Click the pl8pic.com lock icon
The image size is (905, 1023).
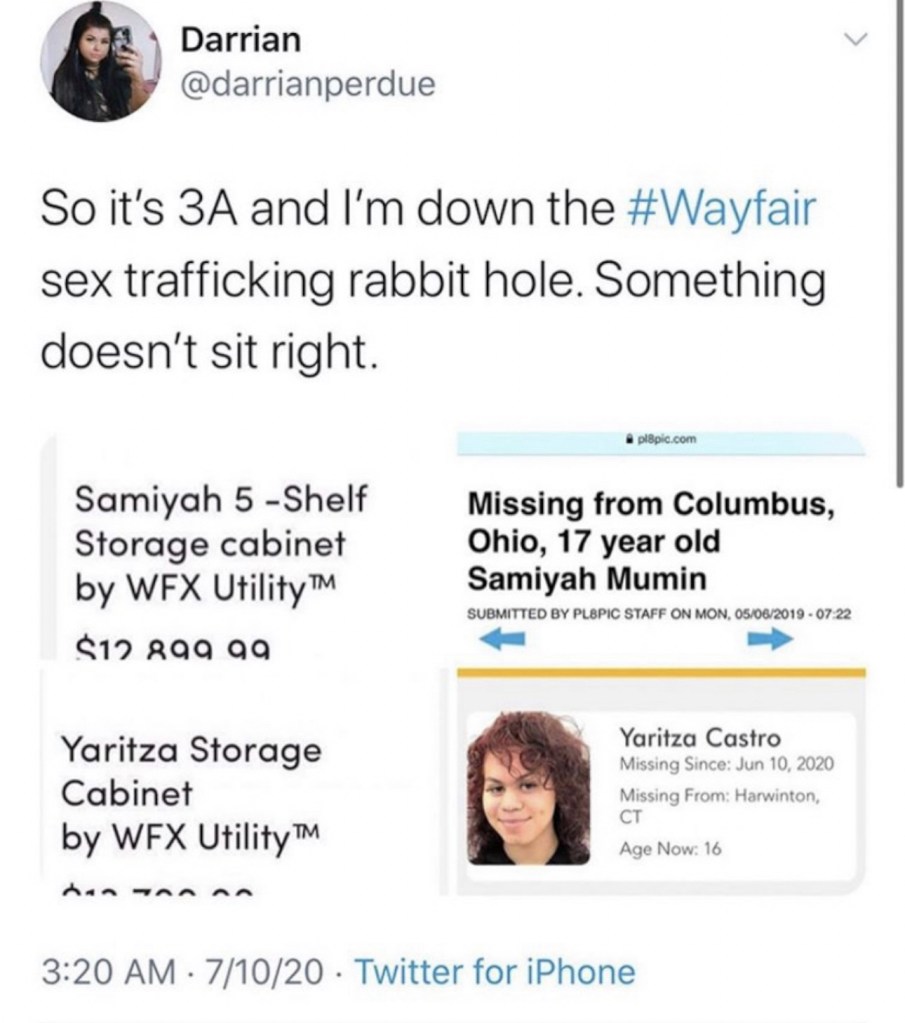(629, 439)
